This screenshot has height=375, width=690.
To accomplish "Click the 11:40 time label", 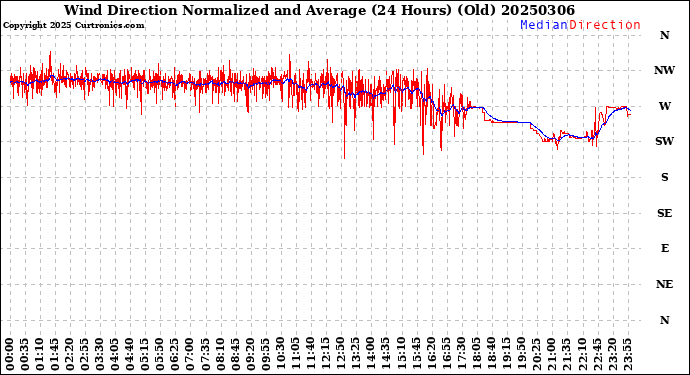I will click(310, 354).
